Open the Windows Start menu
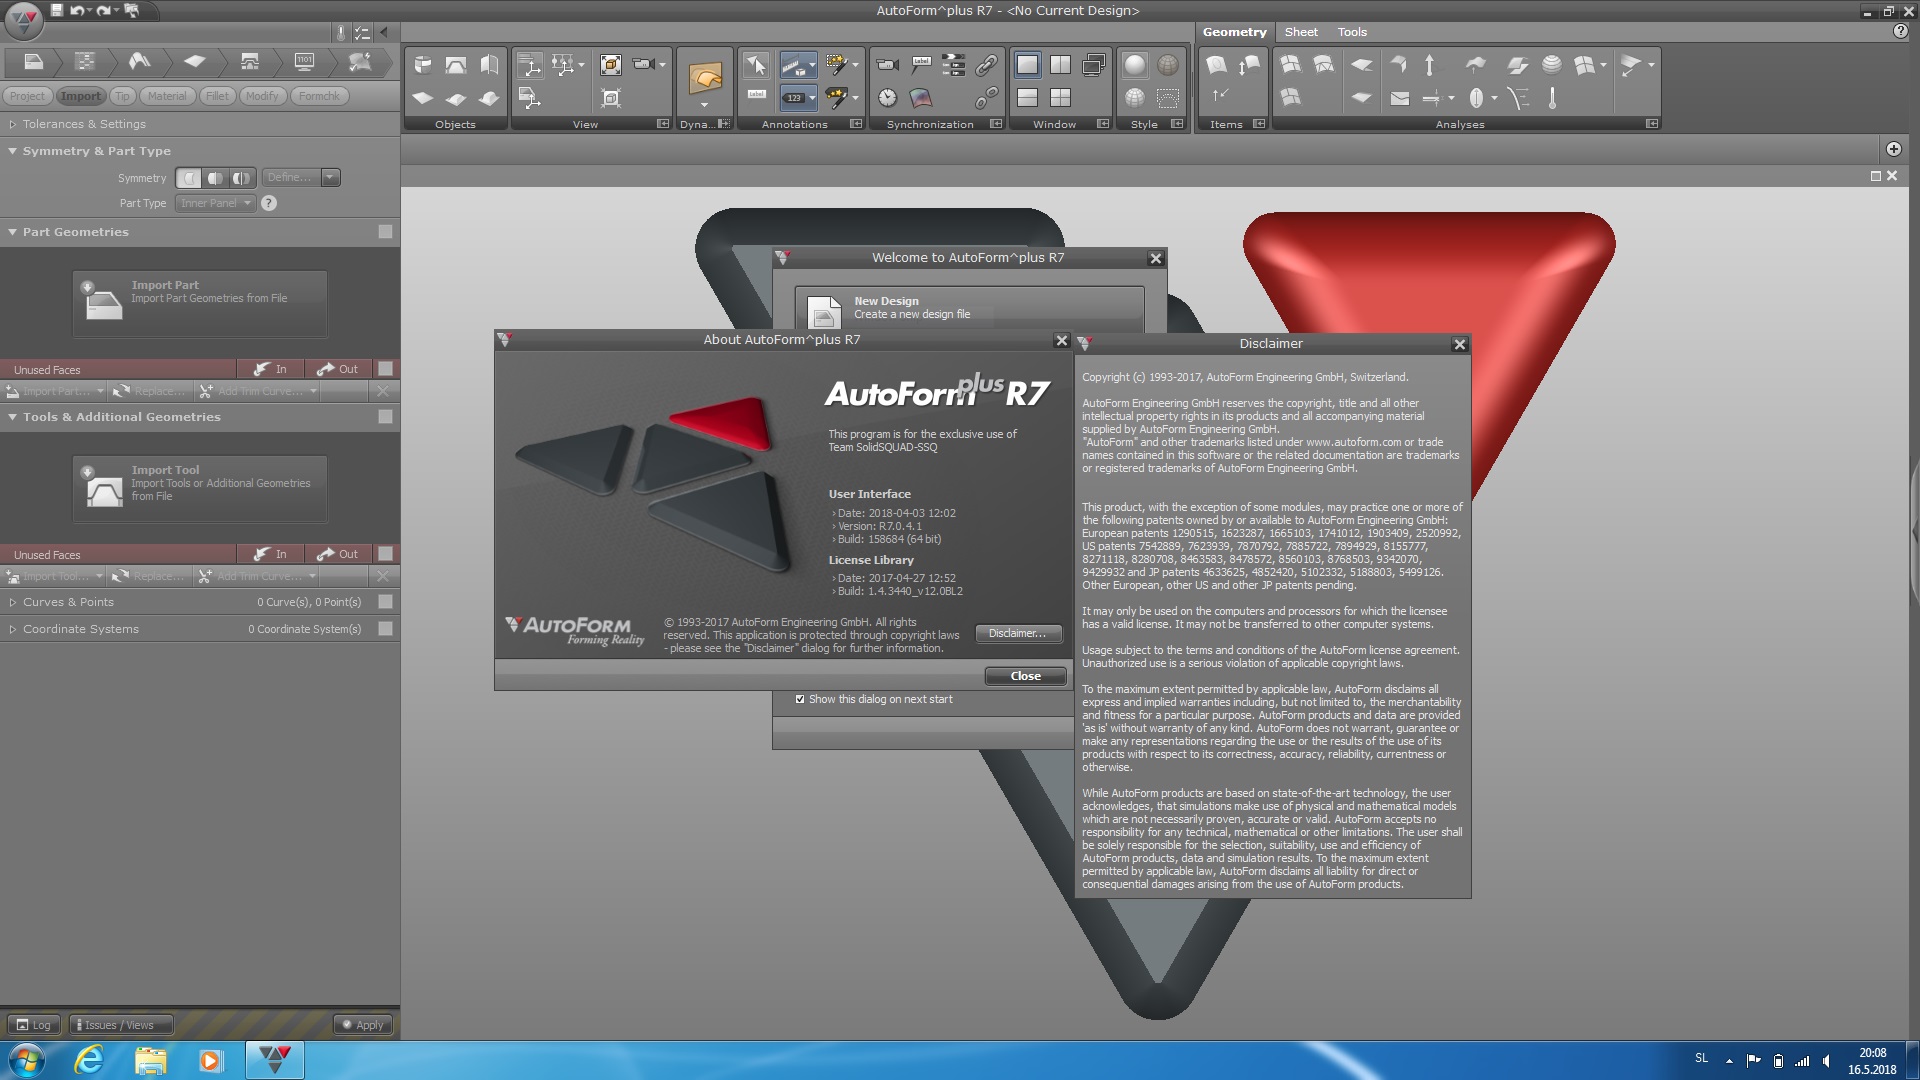Screen dimensions: 1920x1080 point(25,1060)
